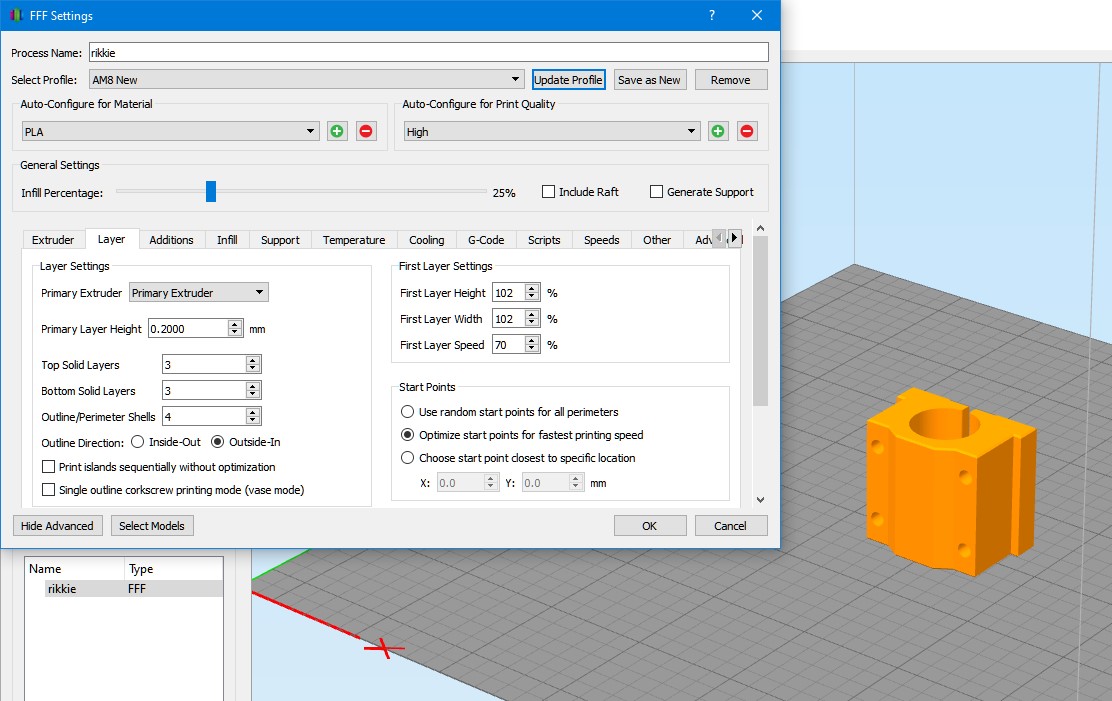Image resolution: width=1112 pixels, height=701 pixels.
Task: Remove the PLA material configuration
Action: 366,130
